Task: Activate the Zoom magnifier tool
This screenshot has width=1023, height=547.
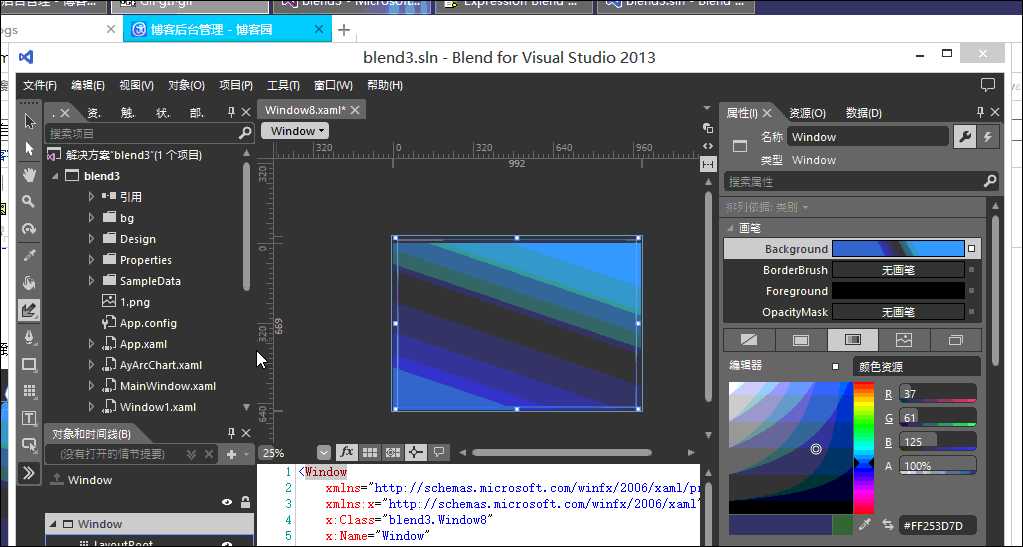Action: (28, 202)
